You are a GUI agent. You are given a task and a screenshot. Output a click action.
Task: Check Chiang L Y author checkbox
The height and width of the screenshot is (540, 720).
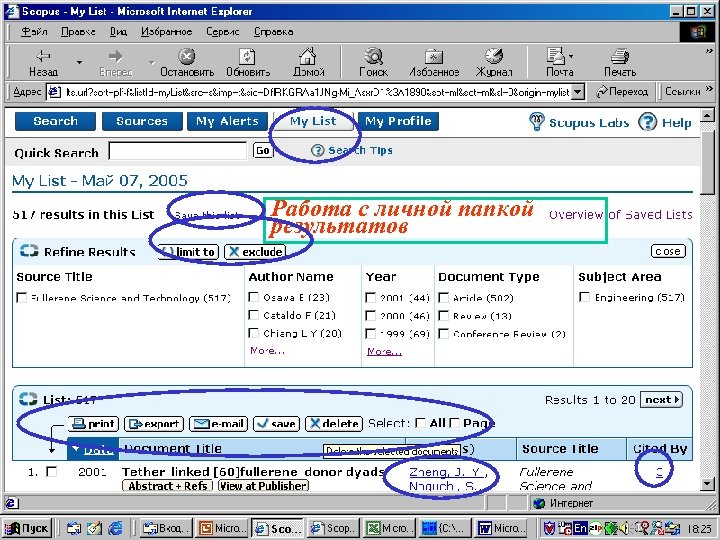point(253,333)
